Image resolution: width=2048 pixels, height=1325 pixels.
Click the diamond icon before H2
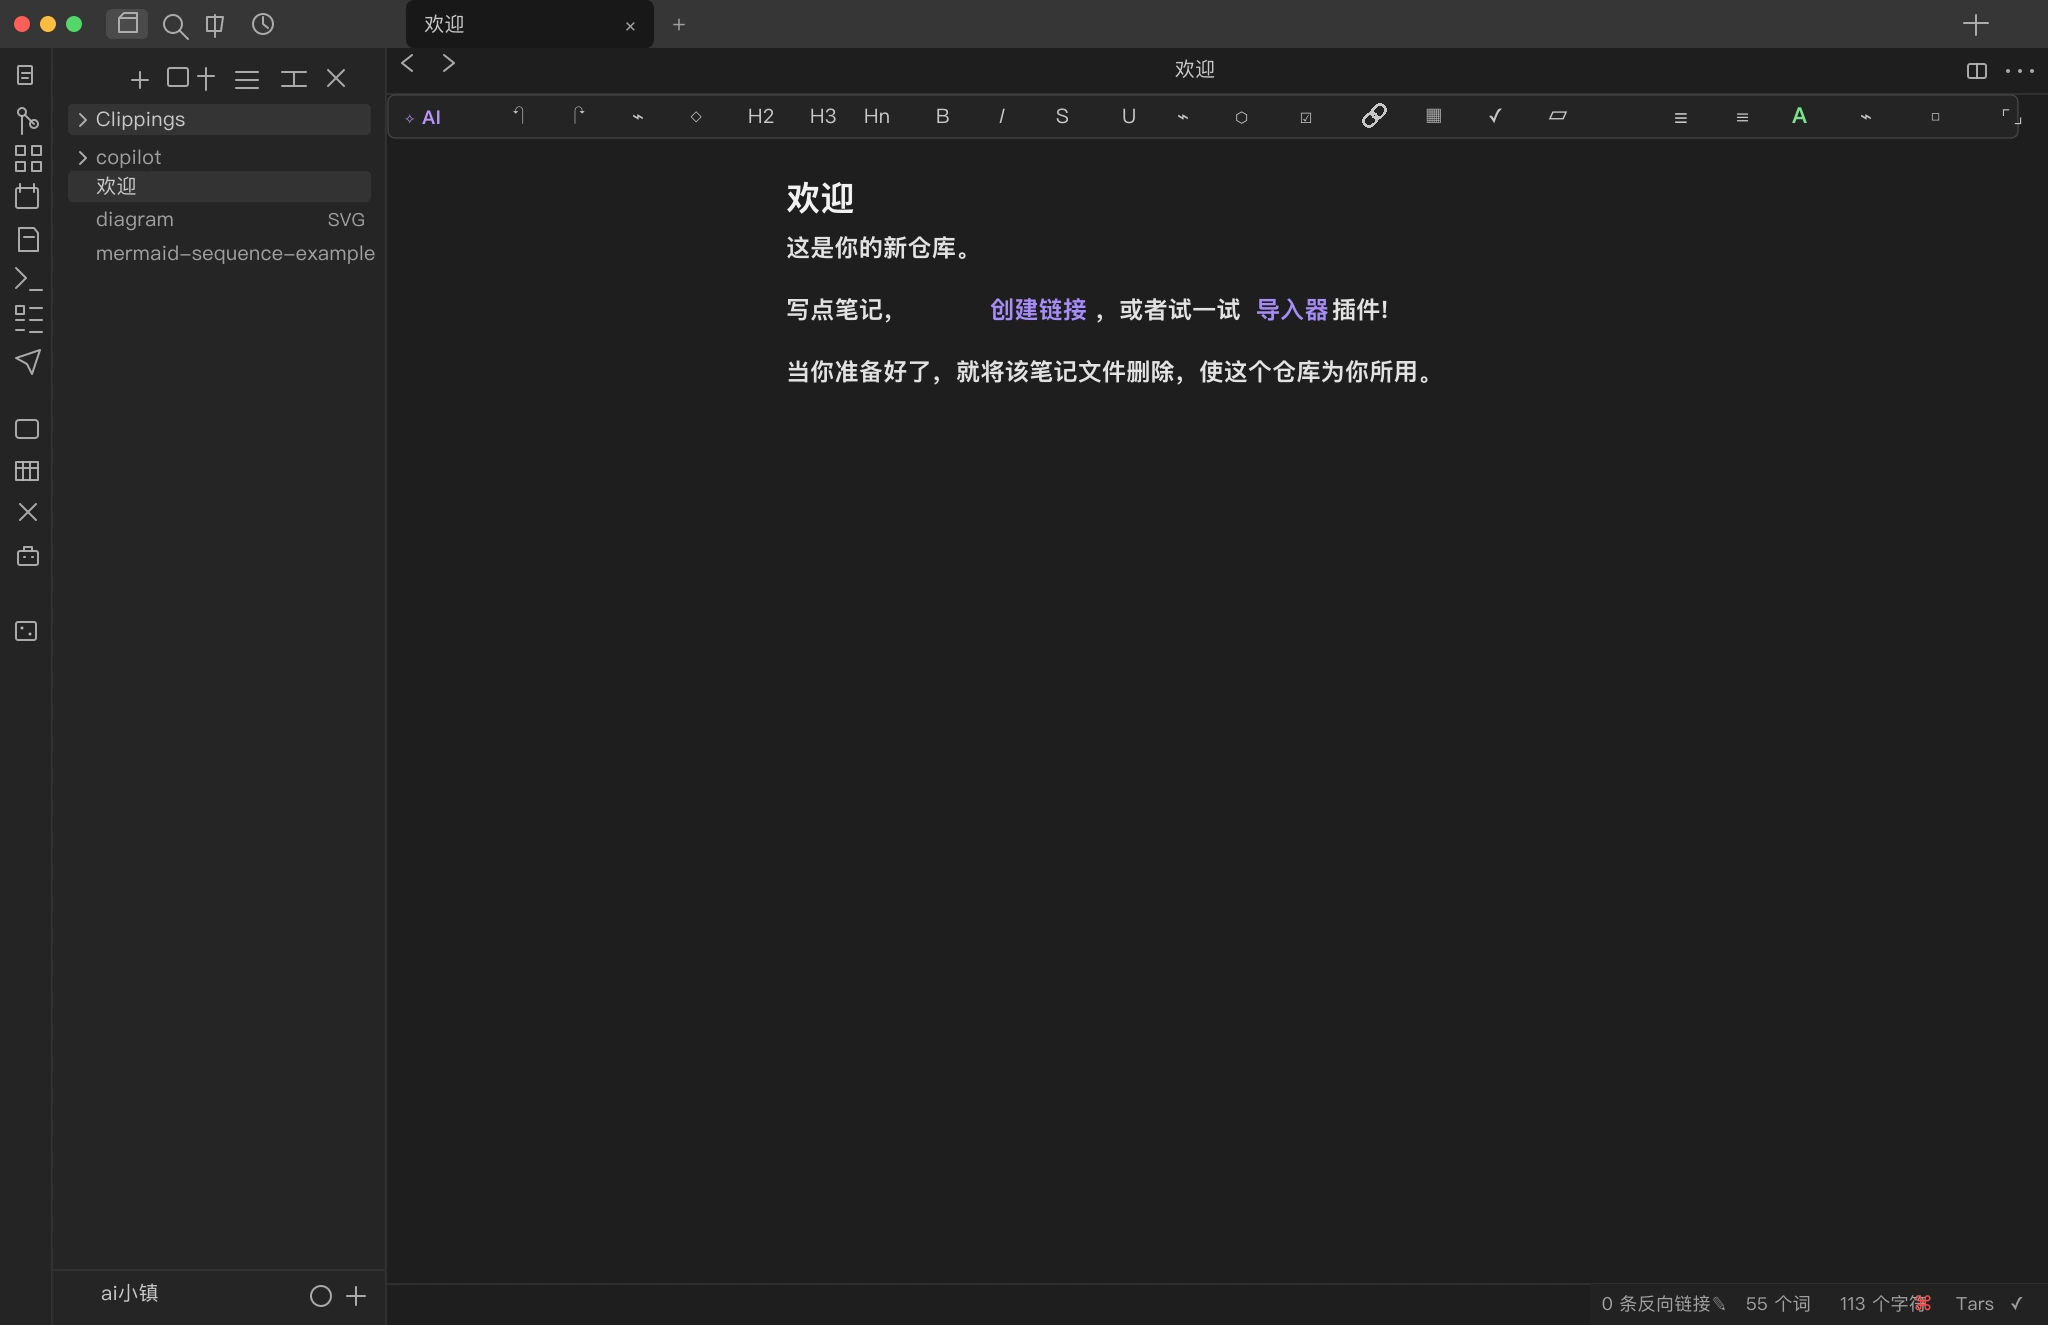696,117
